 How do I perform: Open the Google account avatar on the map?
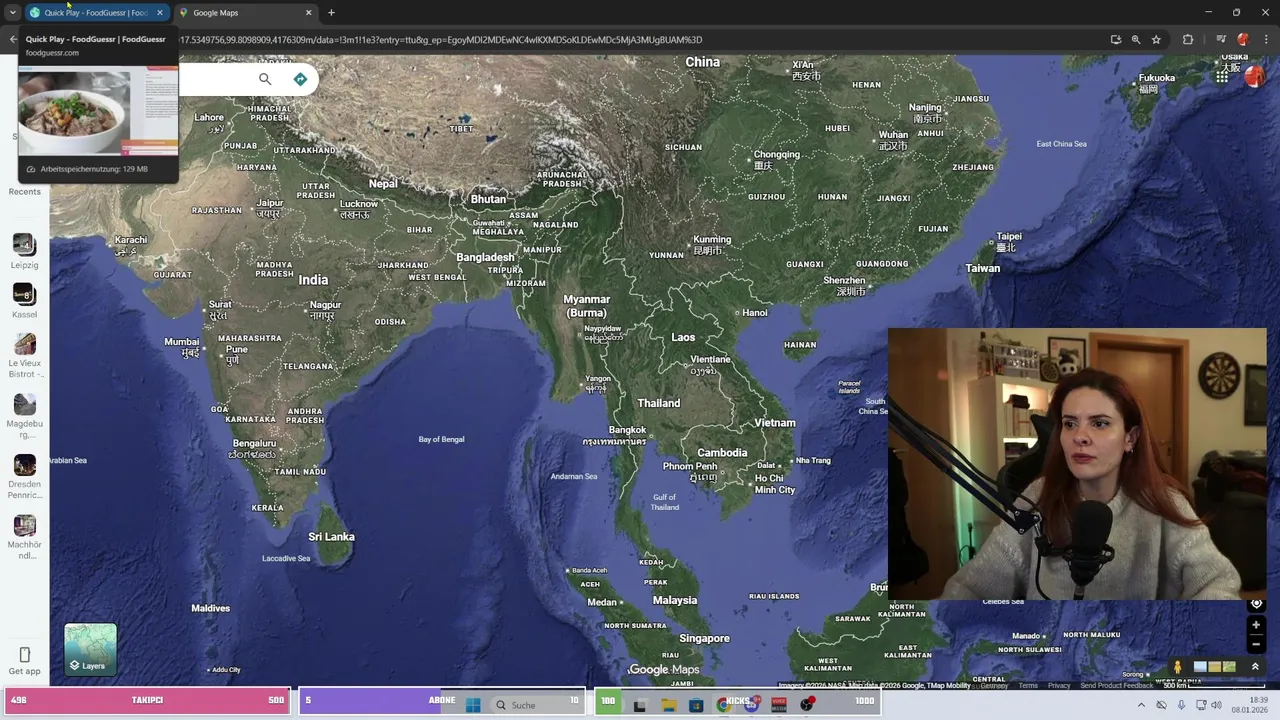click(1254, 77)
